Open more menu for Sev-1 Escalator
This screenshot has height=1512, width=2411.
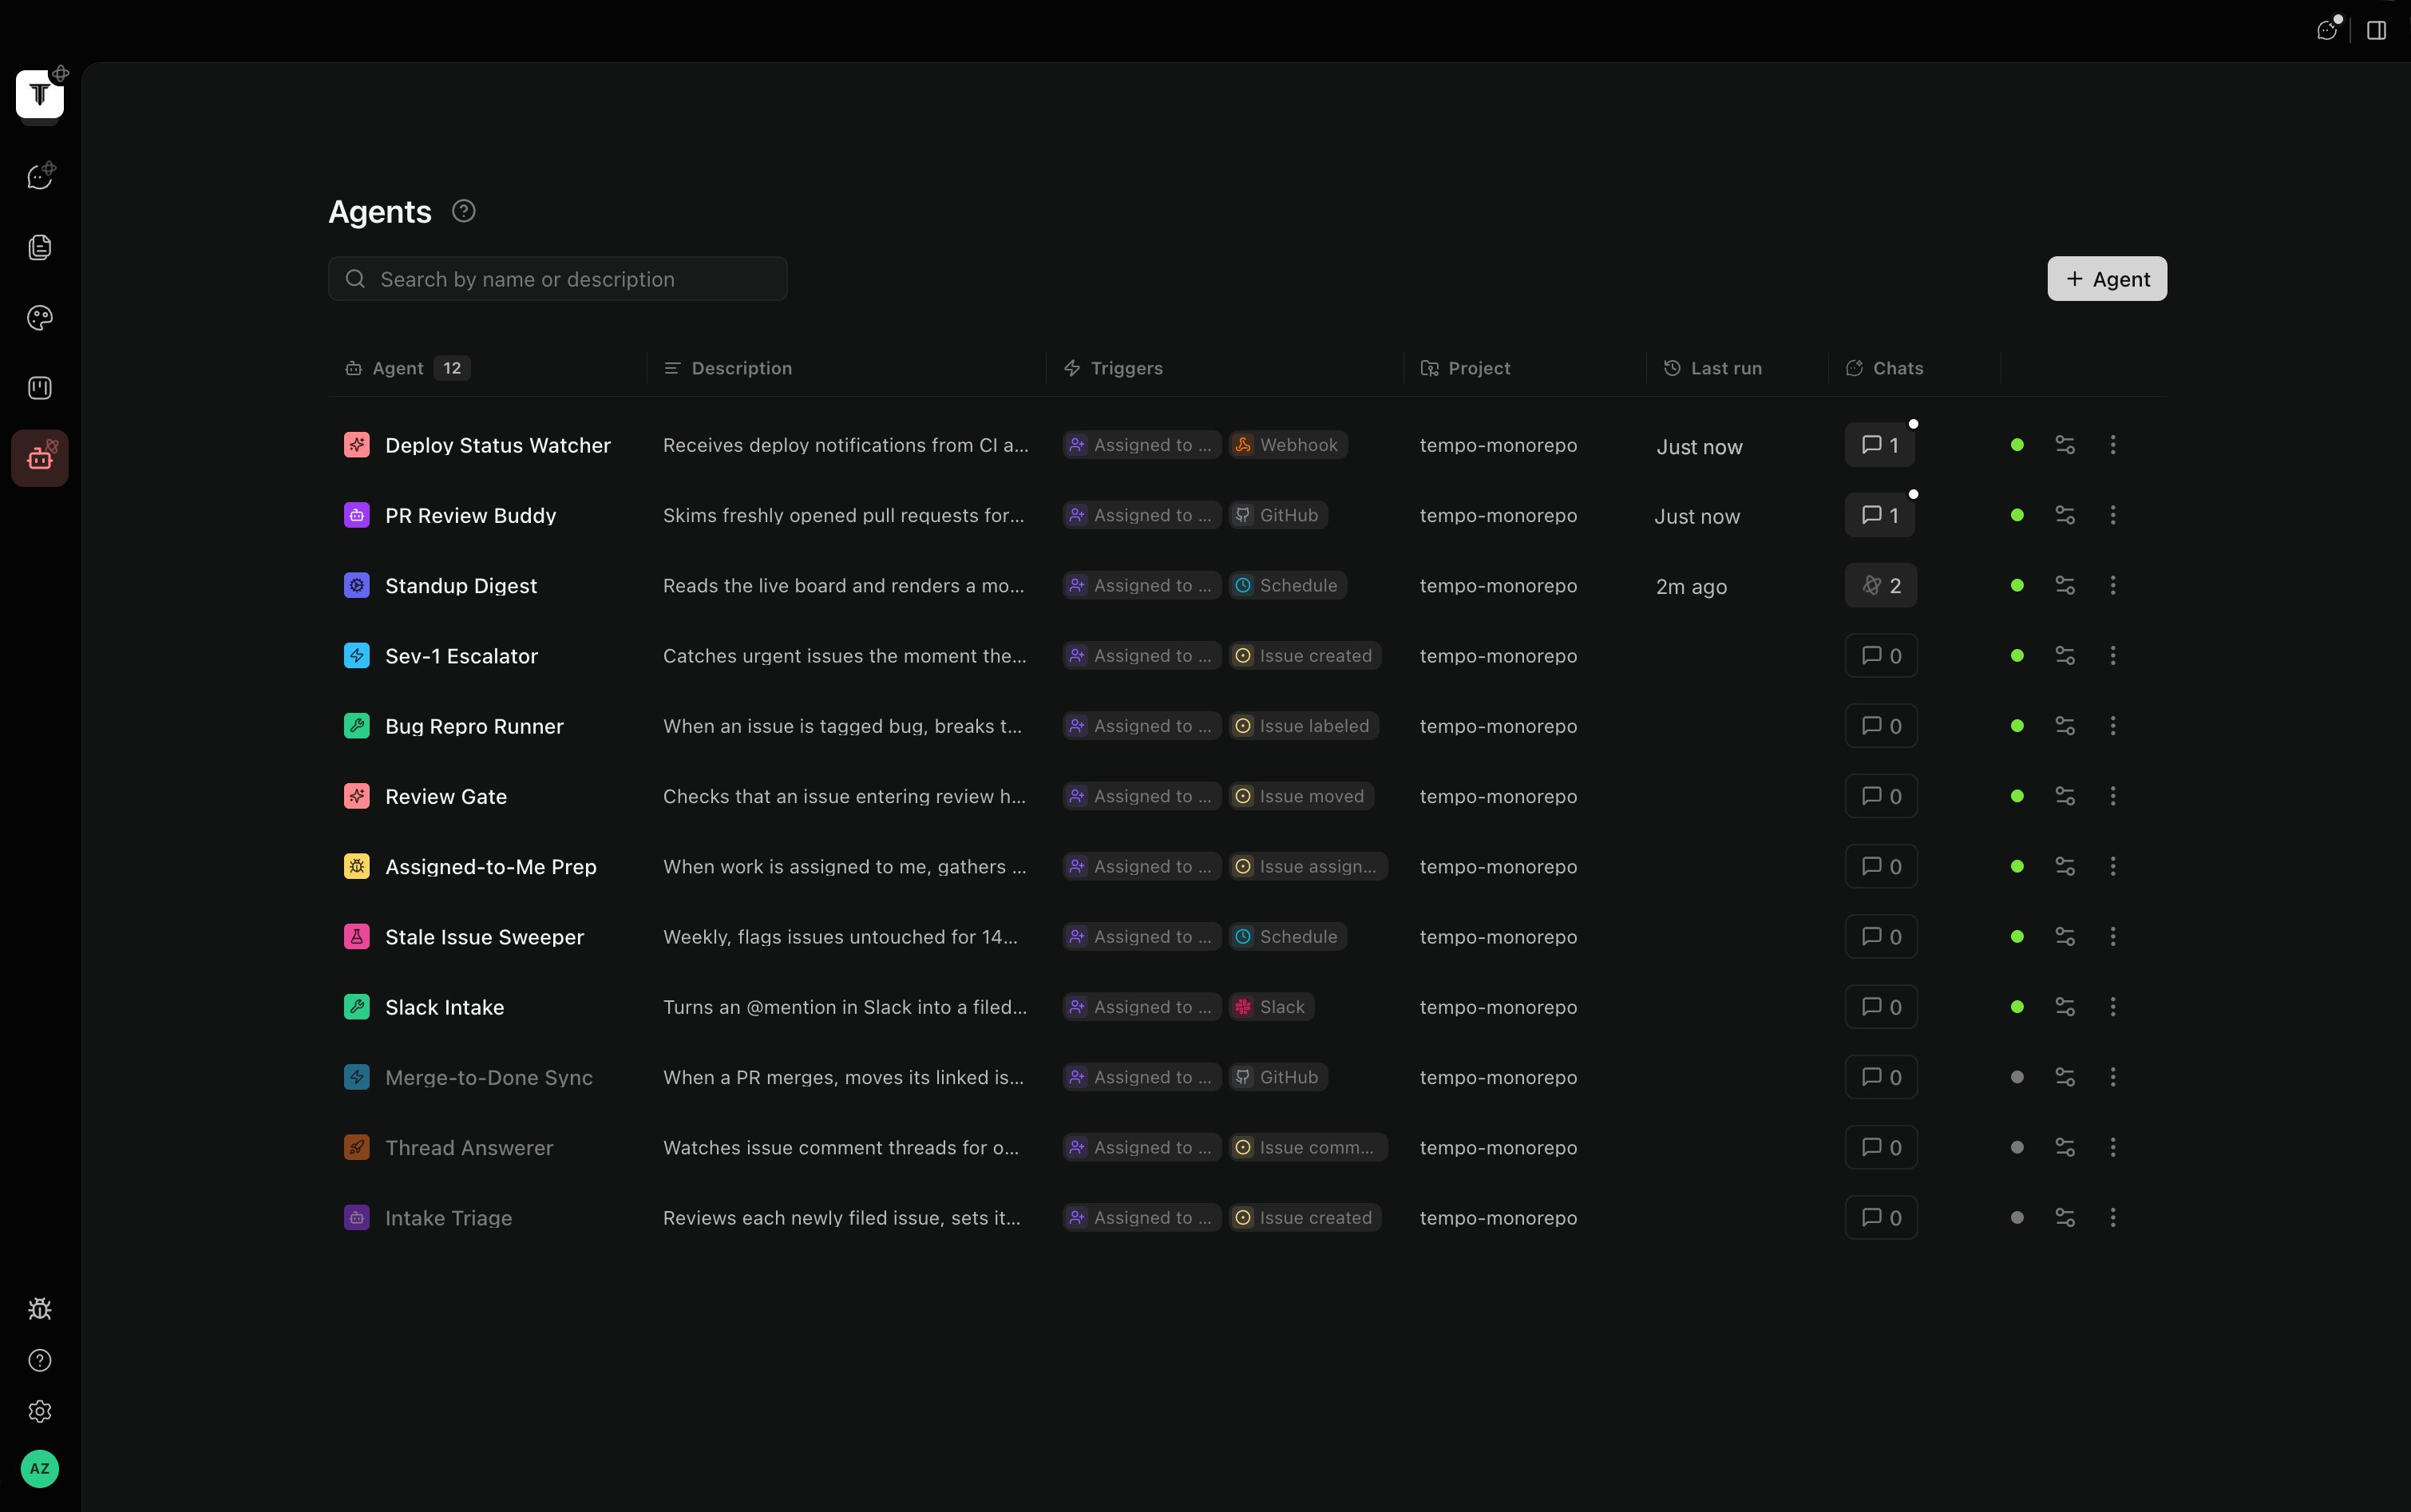pyautogui.click(x=2113, y=656)
